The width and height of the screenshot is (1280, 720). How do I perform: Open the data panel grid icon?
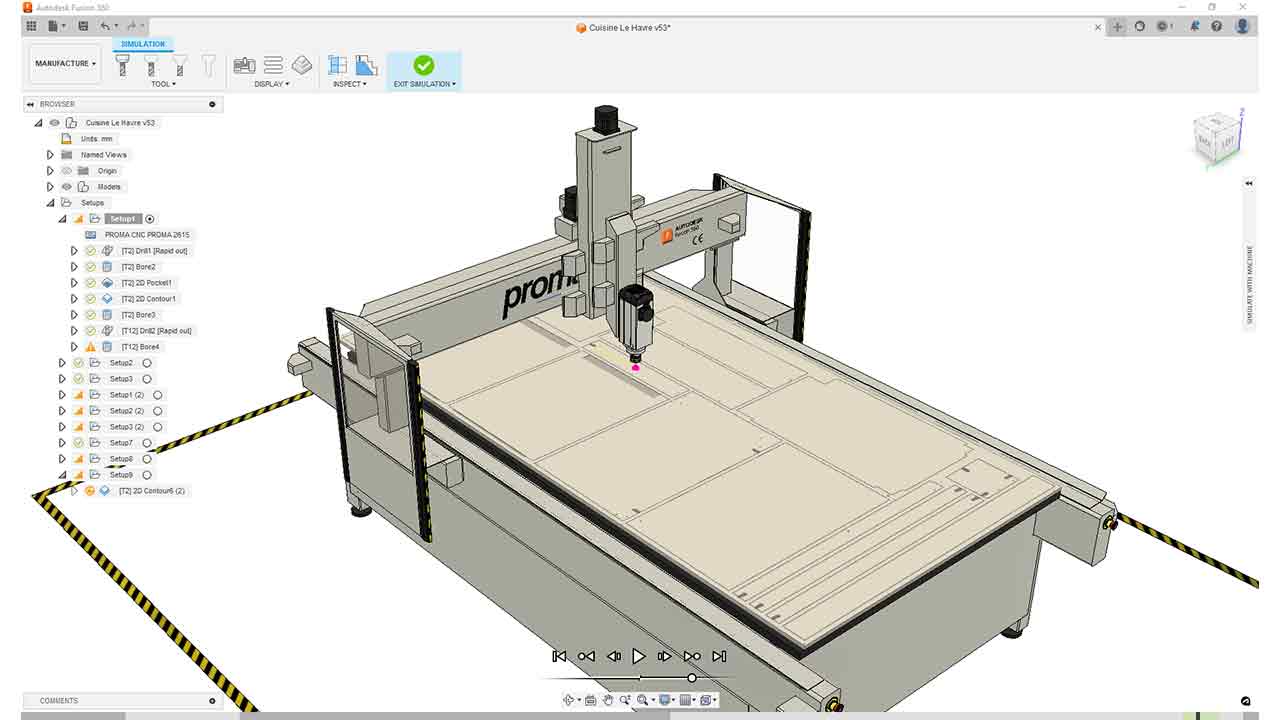click(31, 26)
